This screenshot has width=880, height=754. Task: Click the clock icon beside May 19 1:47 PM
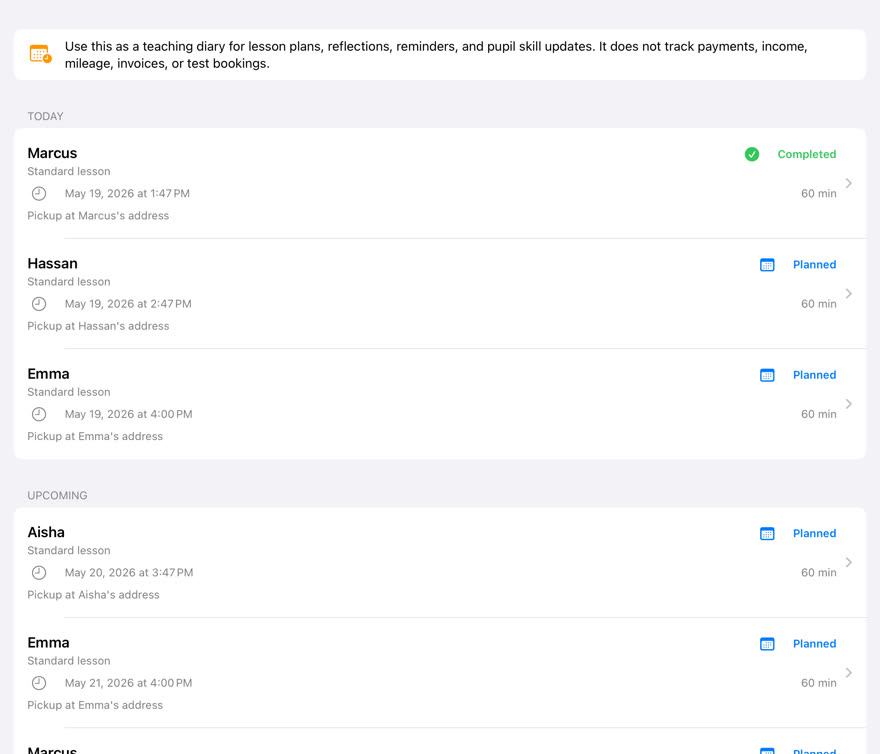pyautogui.click(x=39, y=194)
